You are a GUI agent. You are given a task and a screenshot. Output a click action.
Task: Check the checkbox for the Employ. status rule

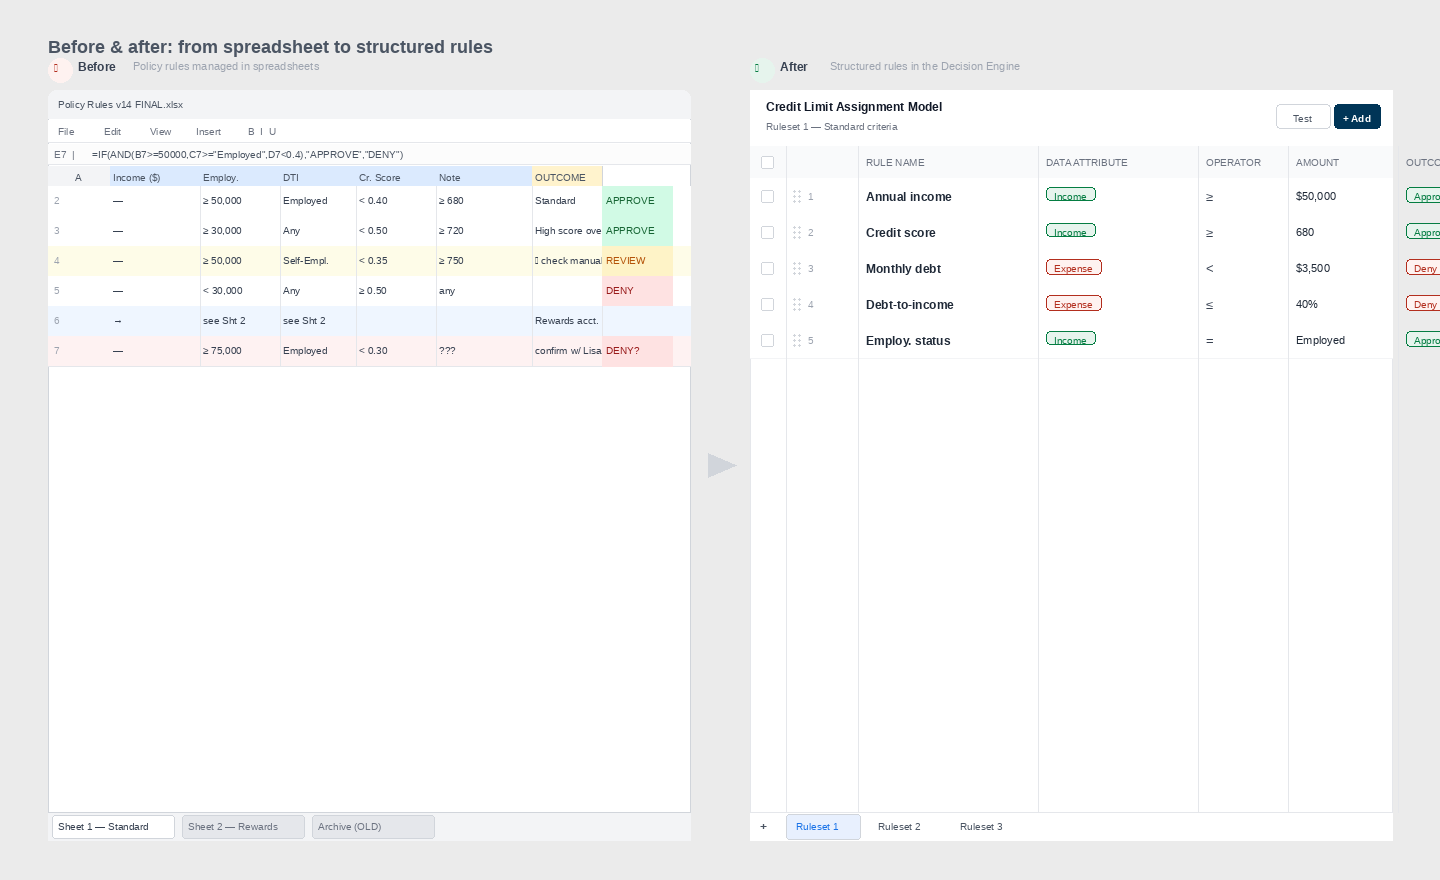point(767,340)
